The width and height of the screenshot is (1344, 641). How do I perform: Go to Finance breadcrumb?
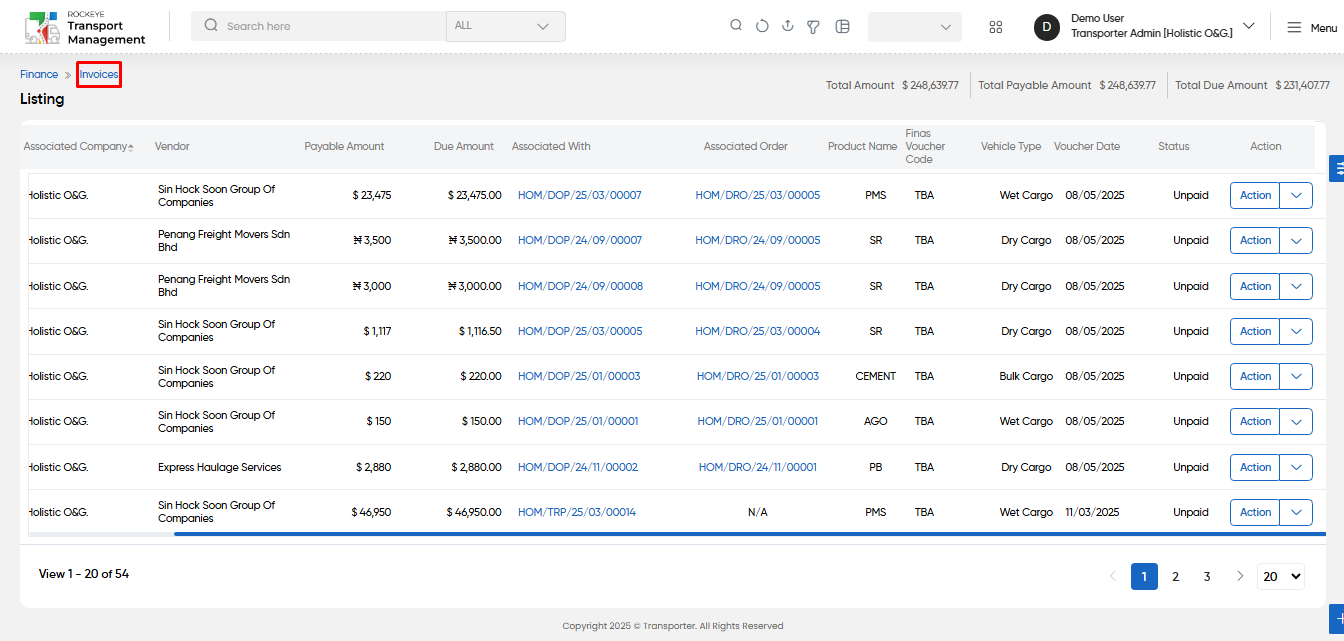pos(39,74)
